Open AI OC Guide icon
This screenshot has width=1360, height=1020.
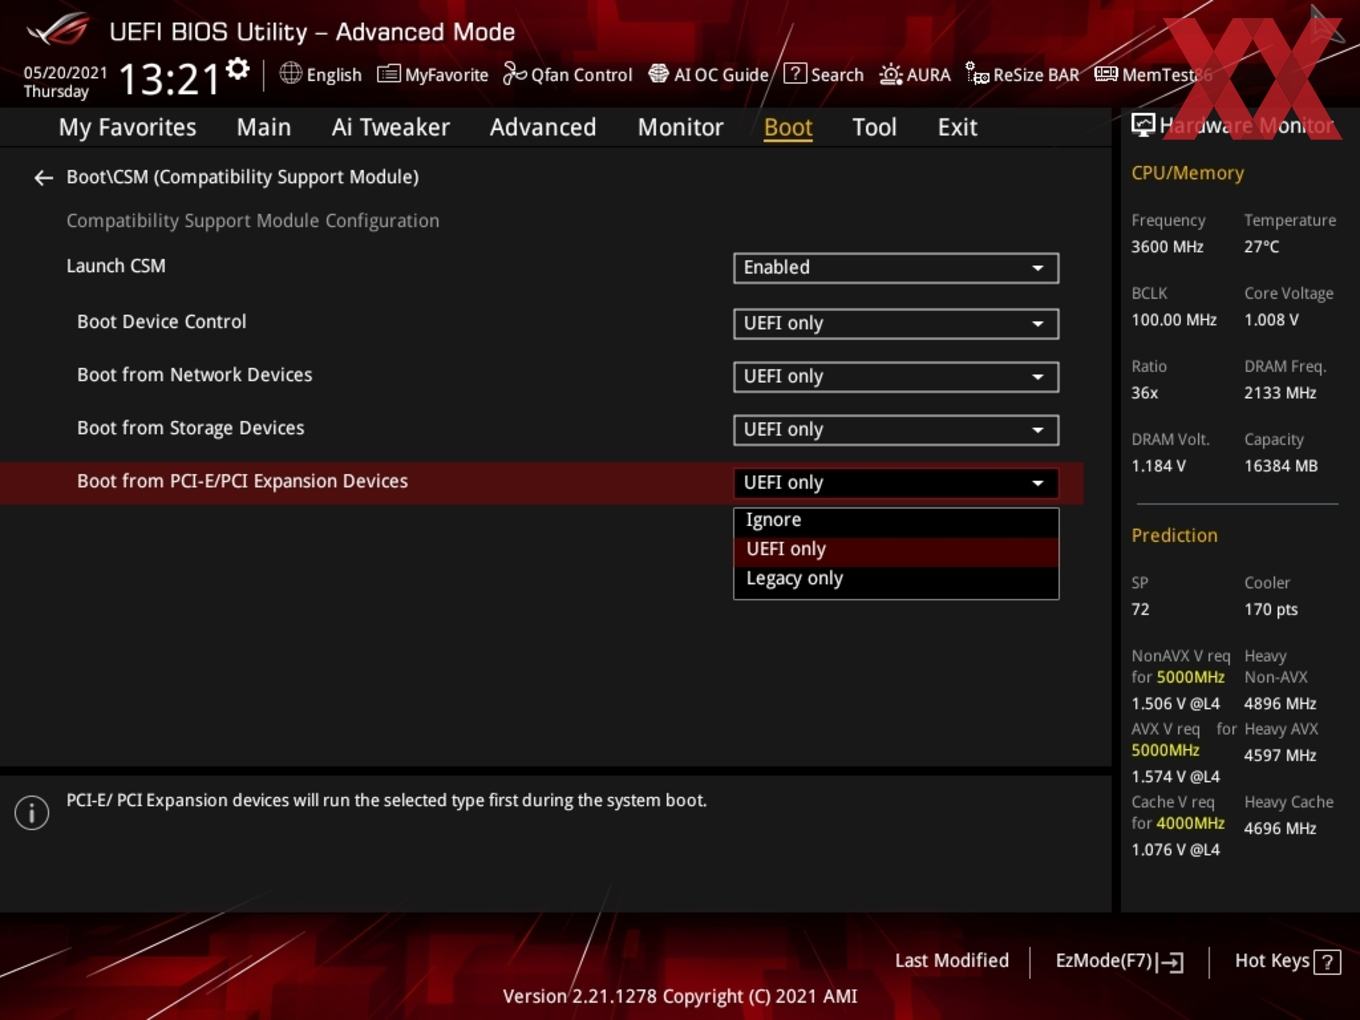658,73
